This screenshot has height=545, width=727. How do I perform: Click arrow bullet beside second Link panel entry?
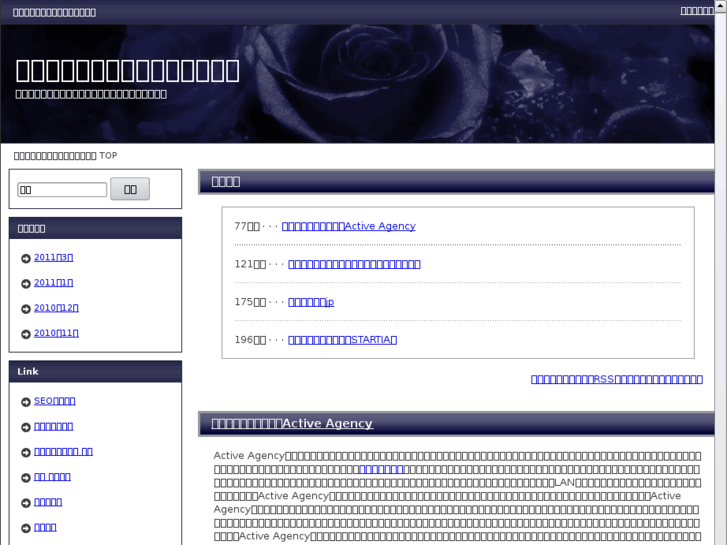click(26, 427)
